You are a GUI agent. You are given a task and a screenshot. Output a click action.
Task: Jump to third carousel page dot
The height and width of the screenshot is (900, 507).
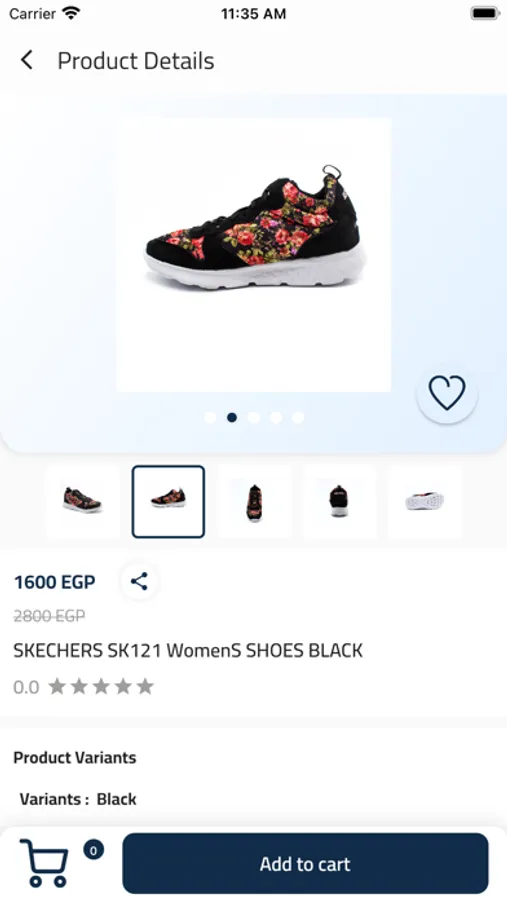click(x=254, y=417)
